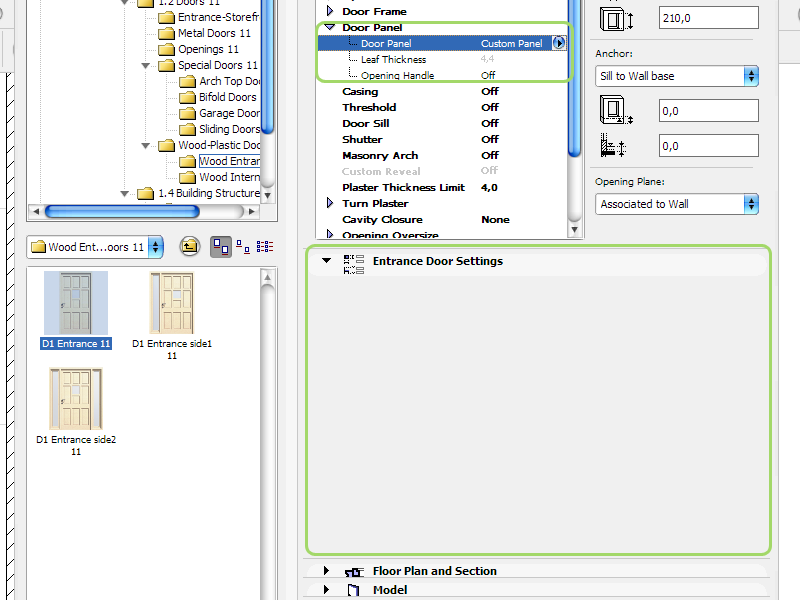Click the door height field 210,0

click(x=709, y=18)
